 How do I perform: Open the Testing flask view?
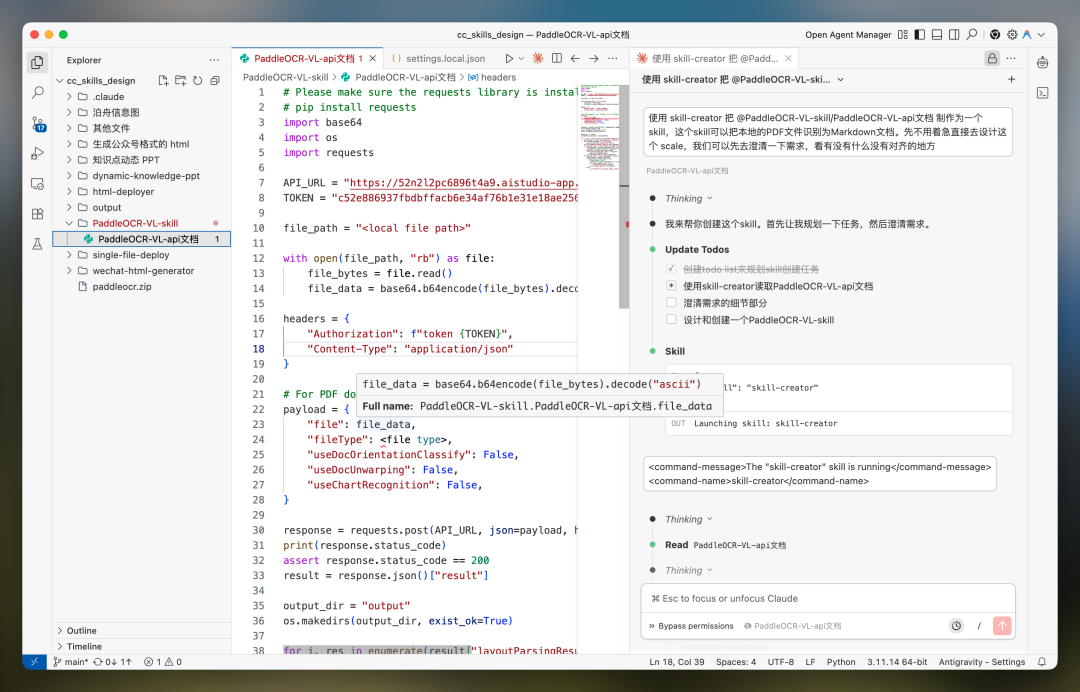tap(37, 244)
